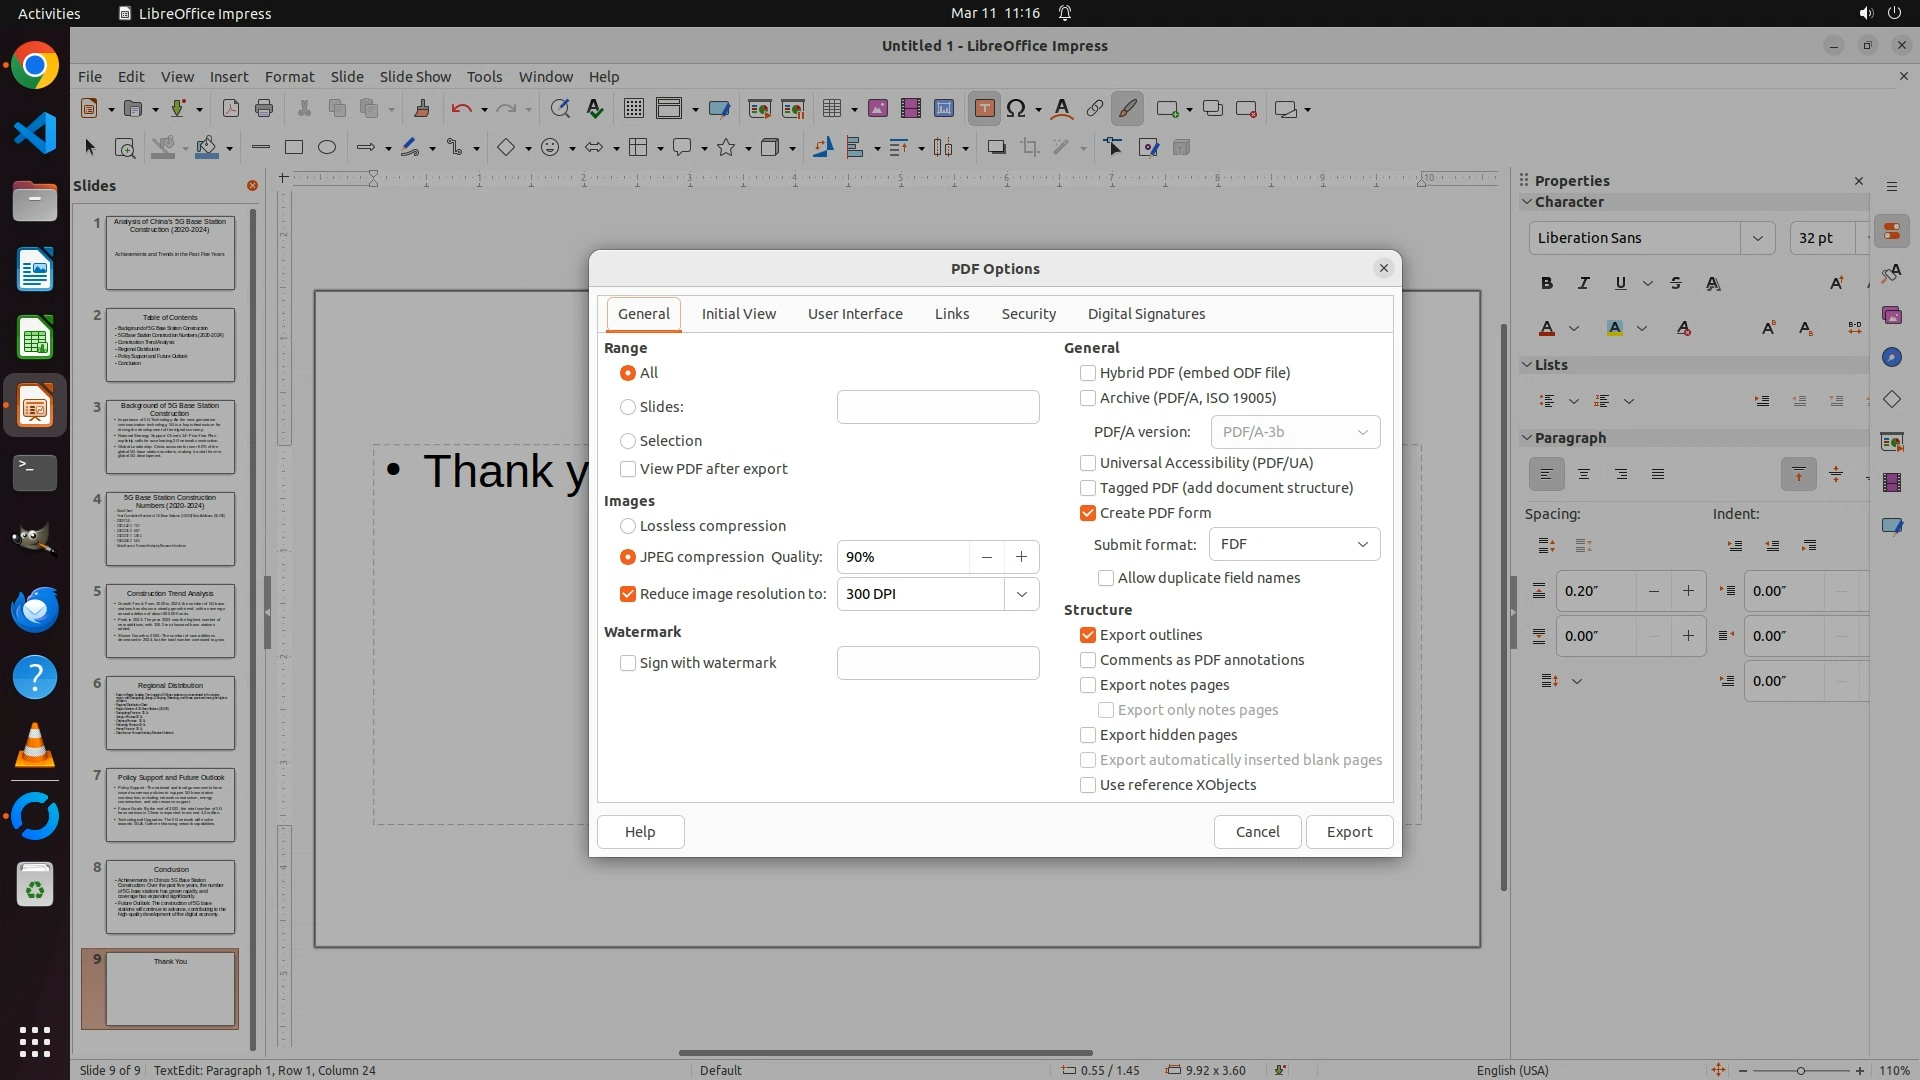
Task: Open the Liberation Sans font dropdown
Action: click(1757, 238)
